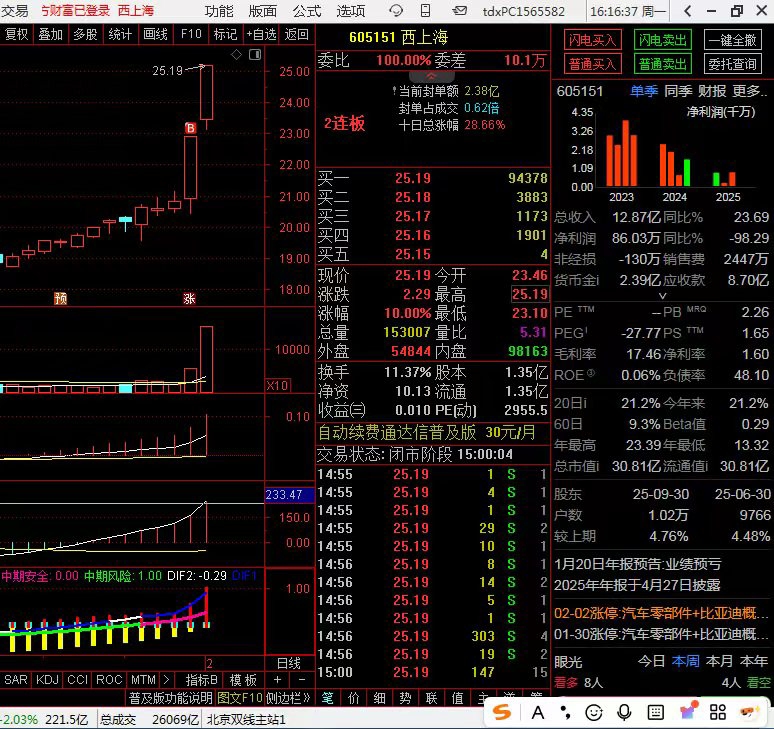
Task: Expand more indicators arrow after MTM
Action: [166, 680]
